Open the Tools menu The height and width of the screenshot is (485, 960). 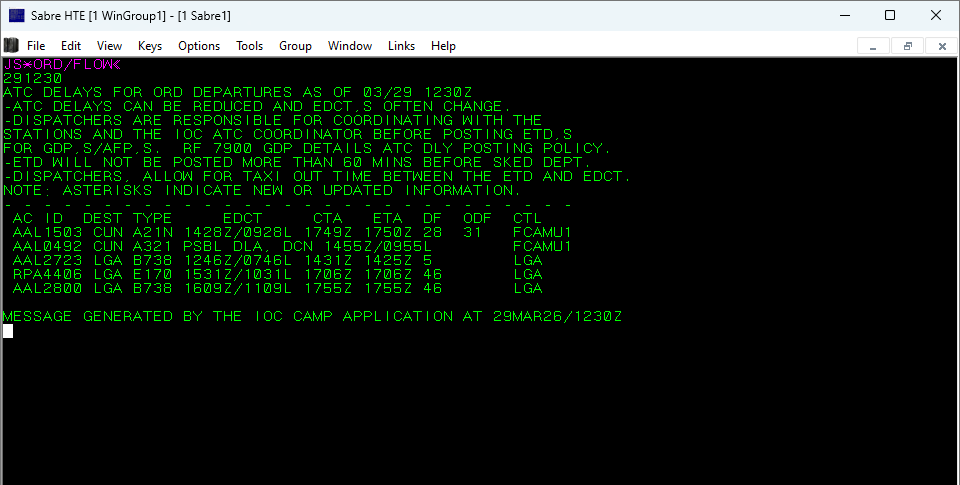pyautogui.click(x=250, y=46)
